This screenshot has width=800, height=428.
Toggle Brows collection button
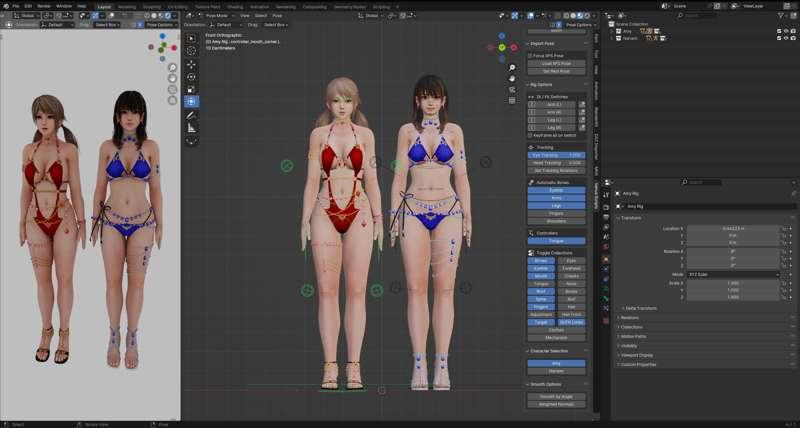(x=541, y=261)
